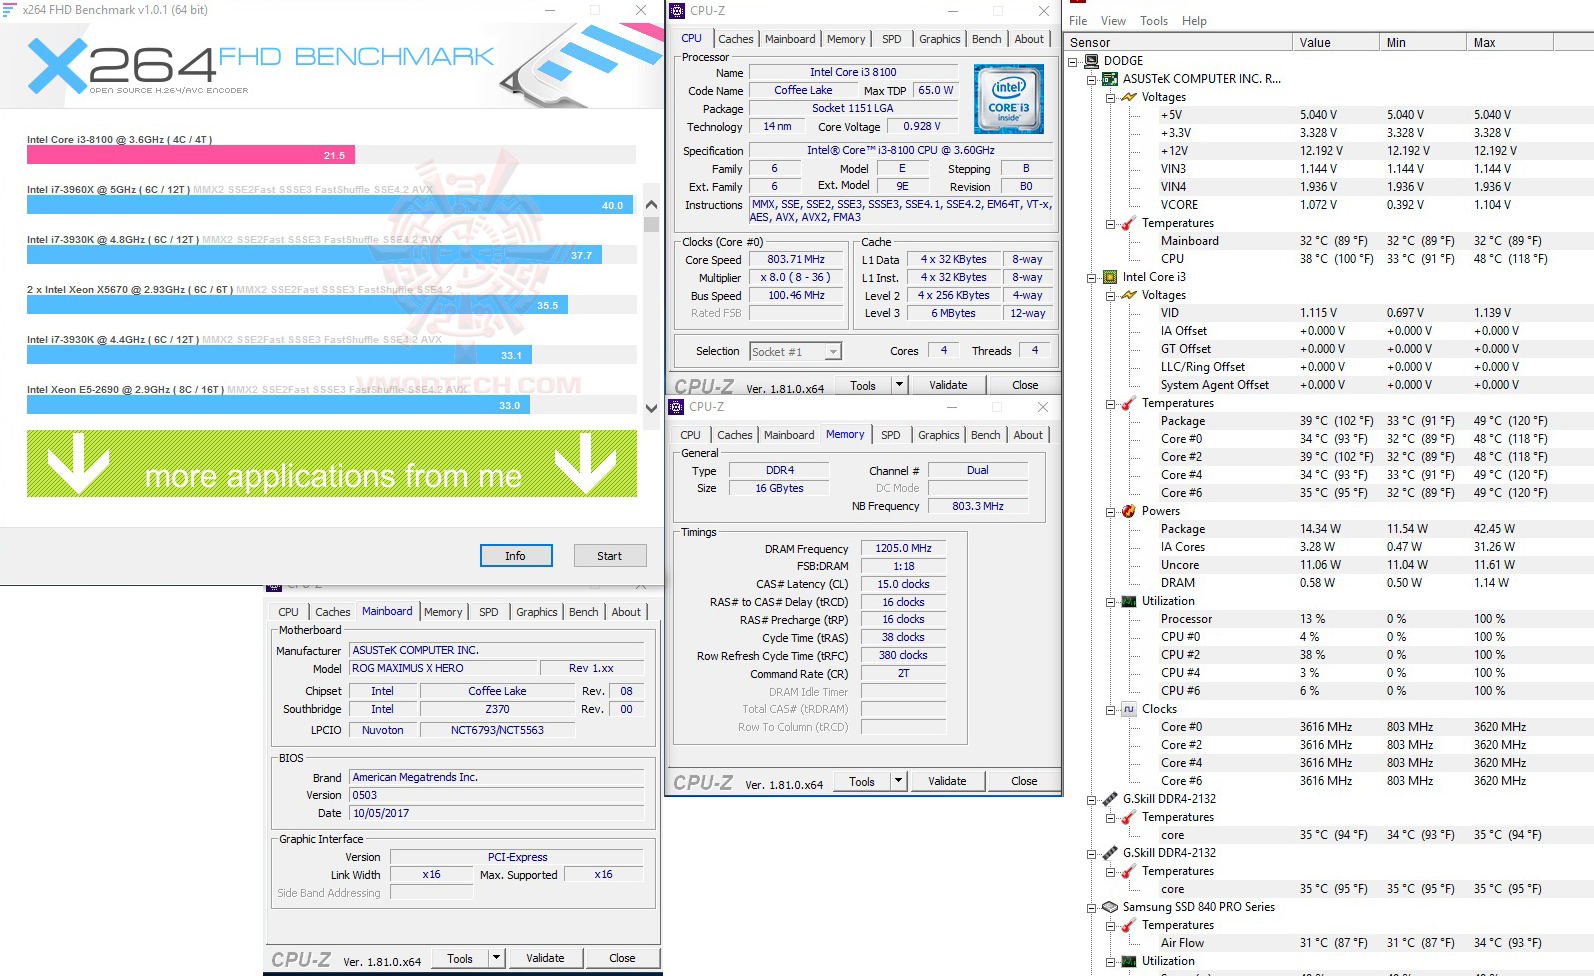Click the Powers flame icon in HWMonitor

click(x=1129, y=511)
